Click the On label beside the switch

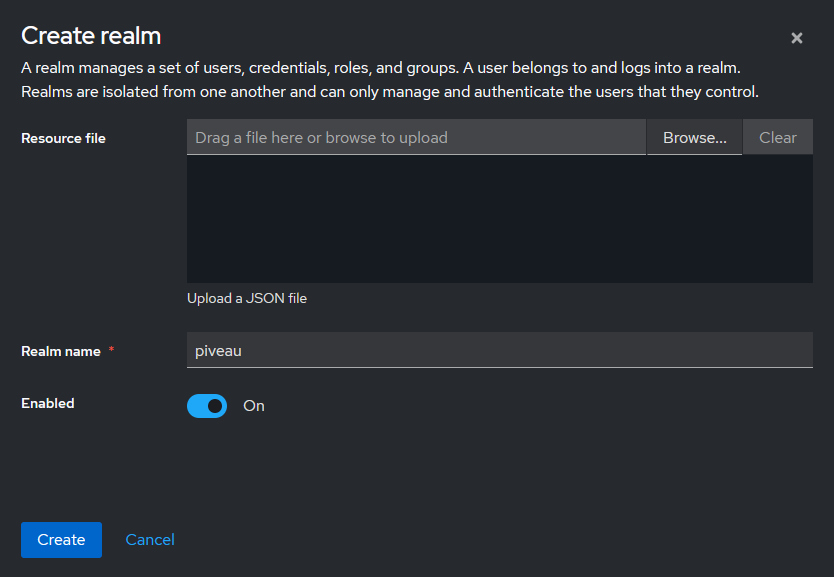point(254,406)
